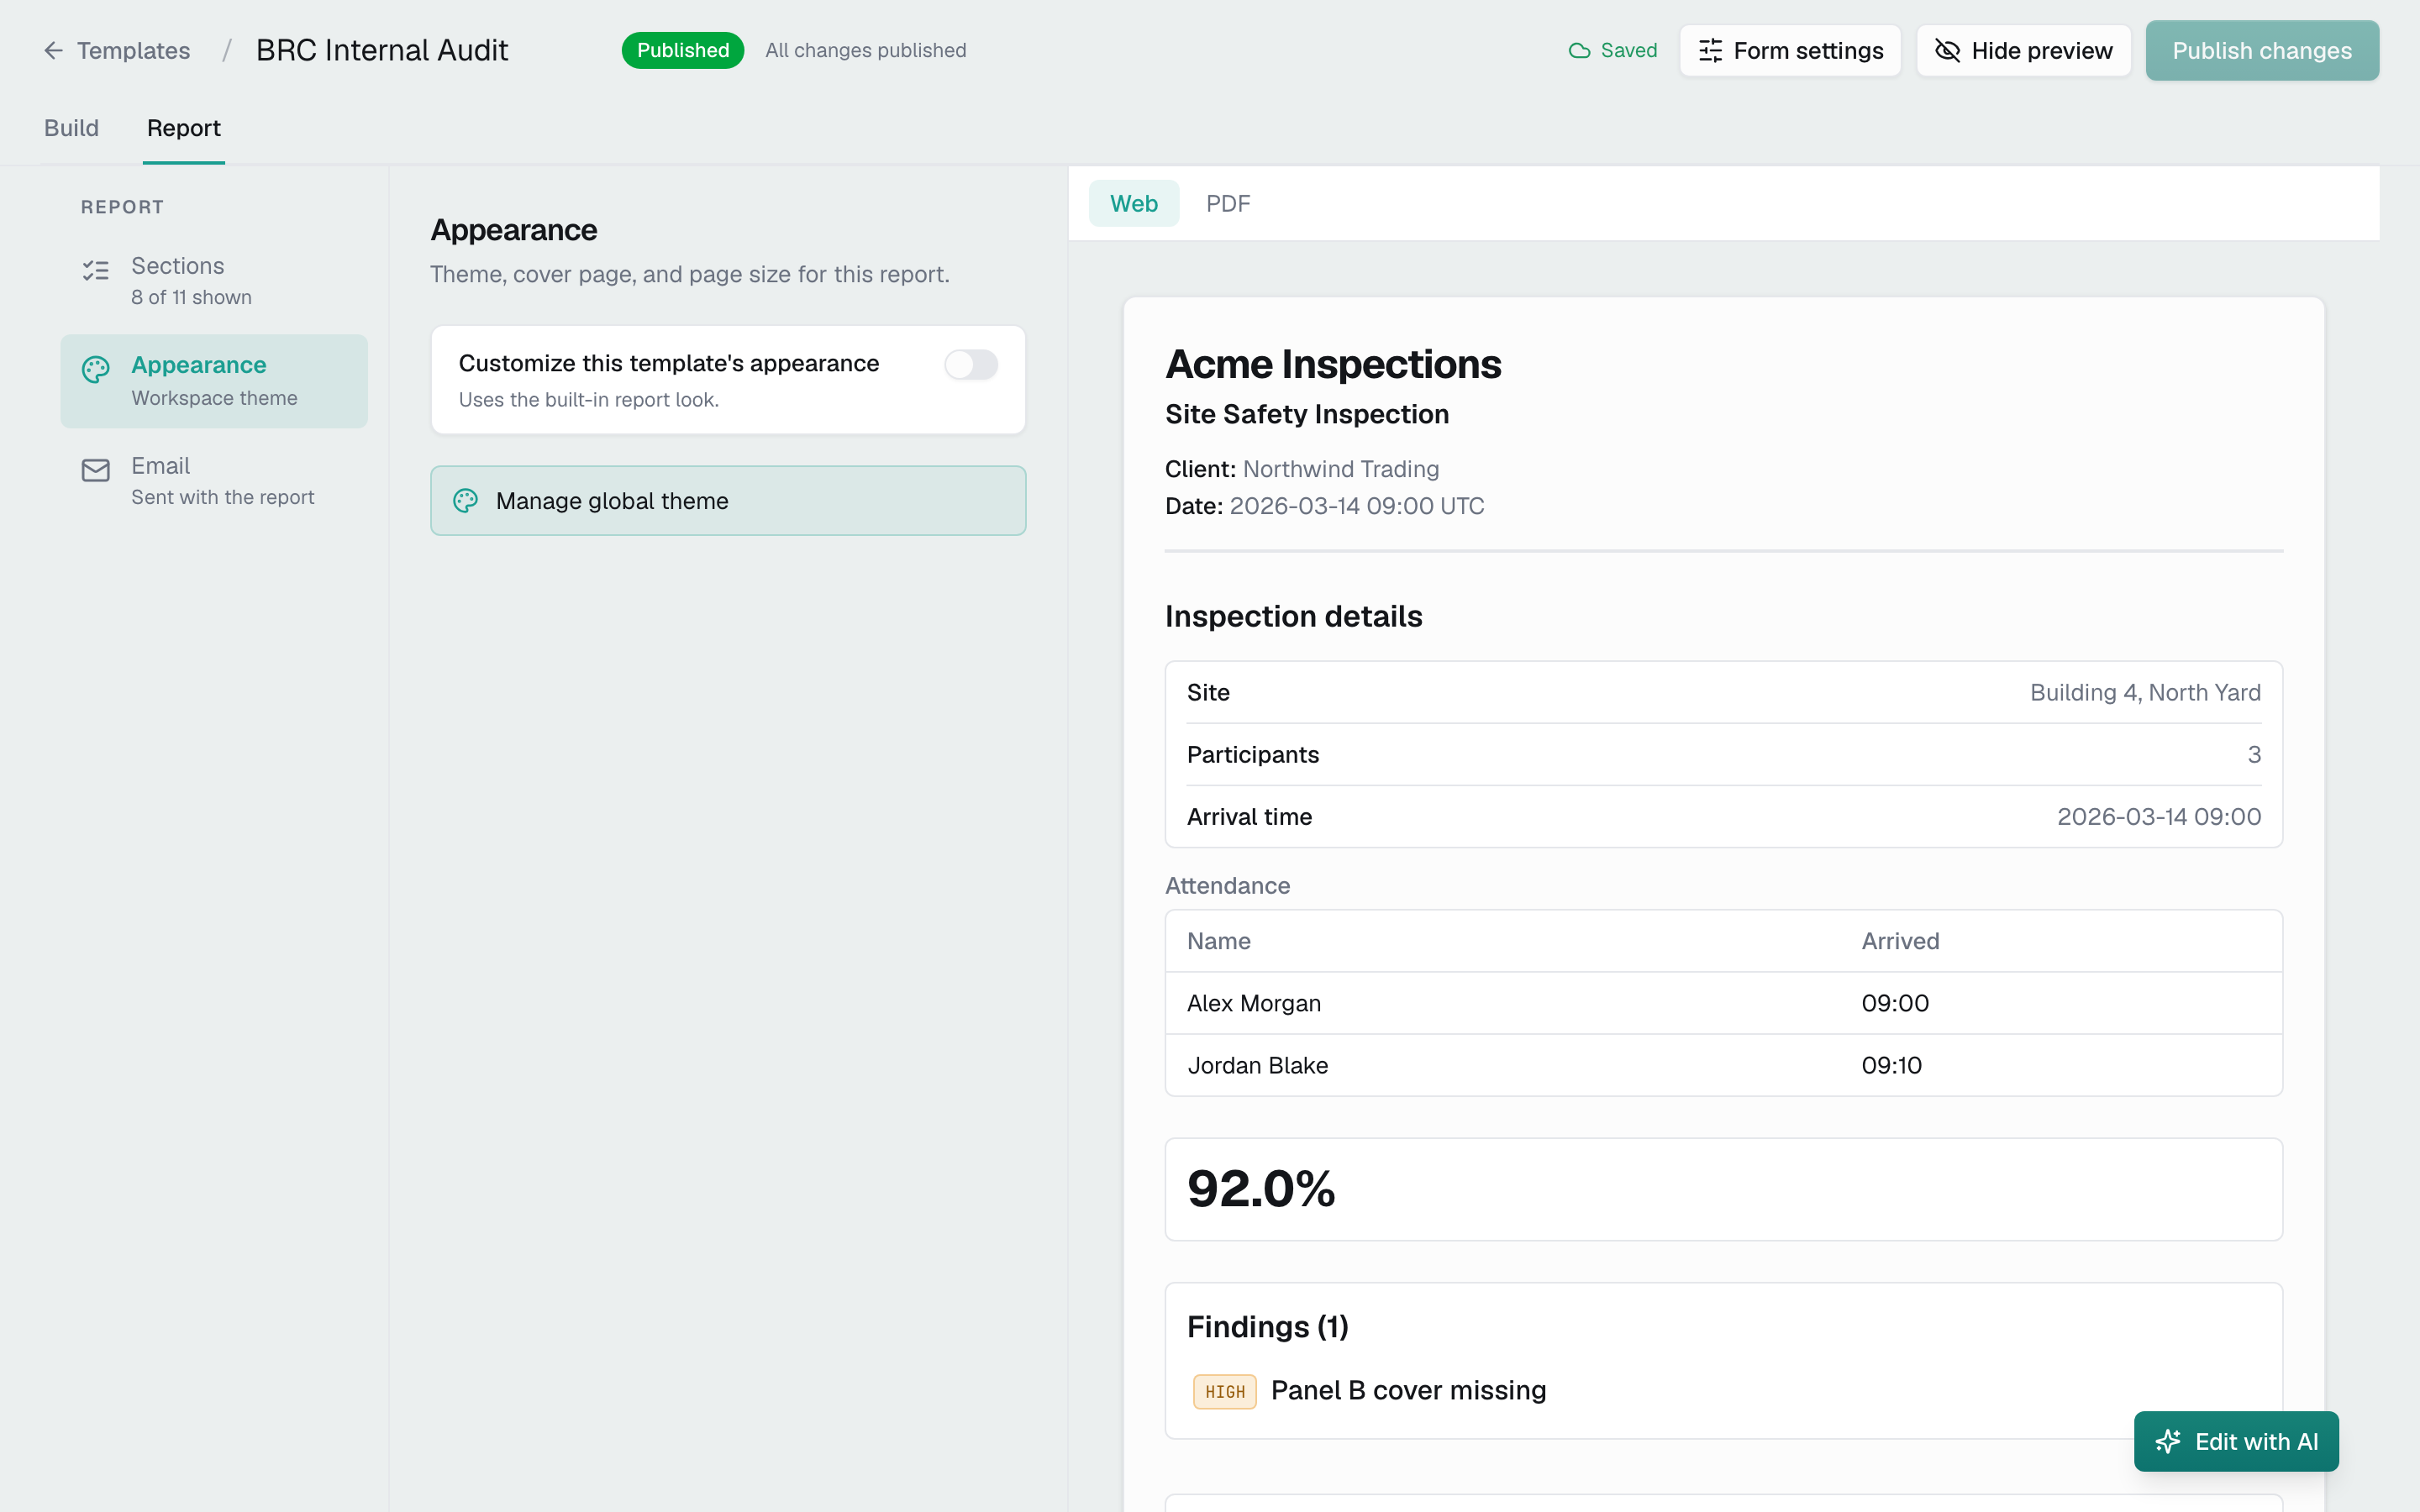Click the Published status badge
Viewport: 2420px width, 1512px height.
click(x=683, y=50)
